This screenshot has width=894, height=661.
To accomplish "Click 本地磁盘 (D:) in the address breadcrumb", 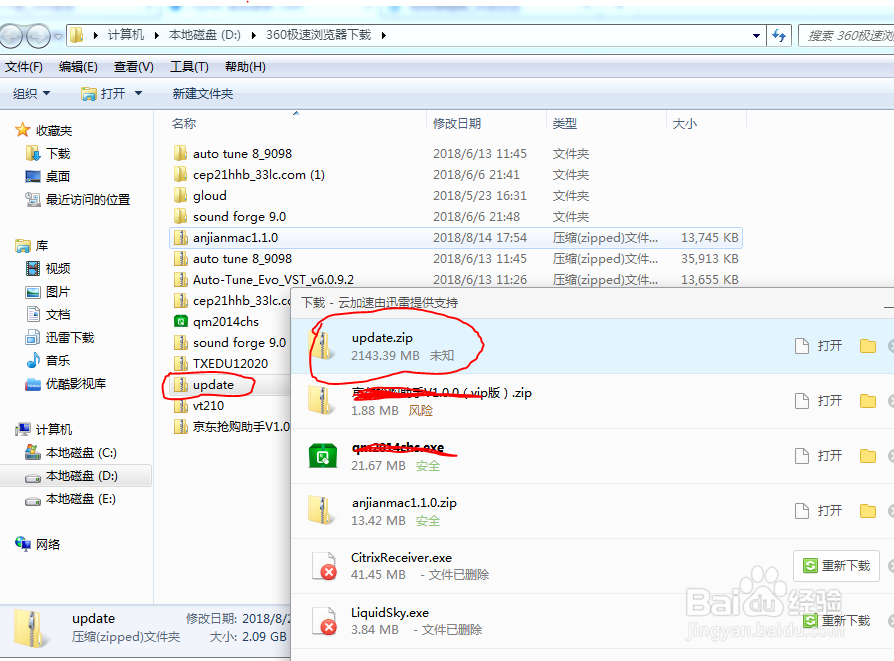I will click(205, 35).
